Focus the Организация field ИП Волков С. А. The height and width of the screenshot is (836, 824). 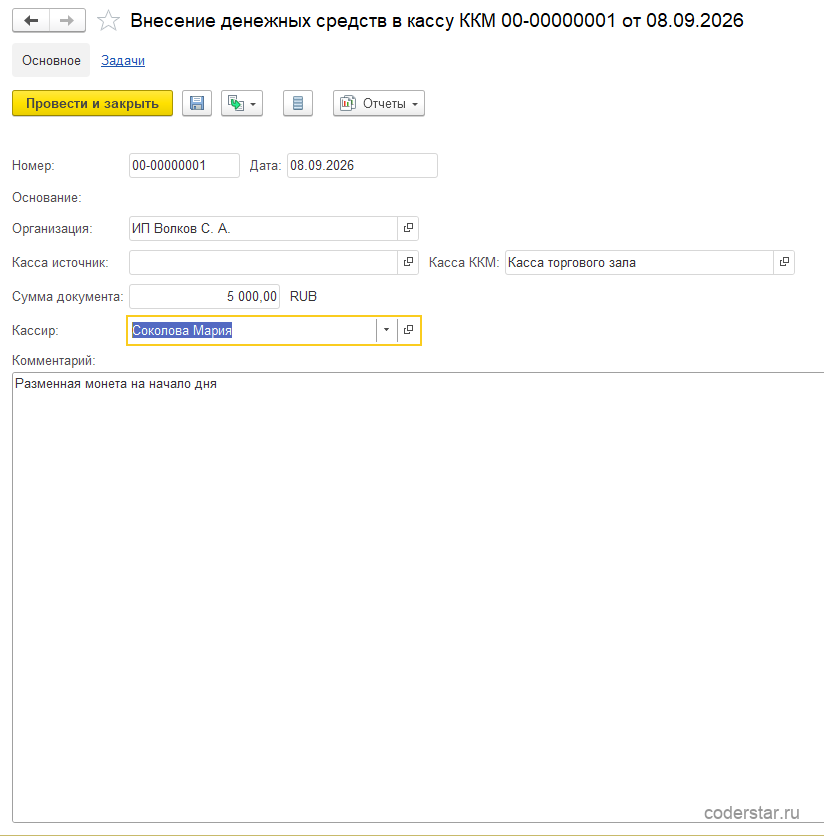pyautogui.click(x=263, y=228)
